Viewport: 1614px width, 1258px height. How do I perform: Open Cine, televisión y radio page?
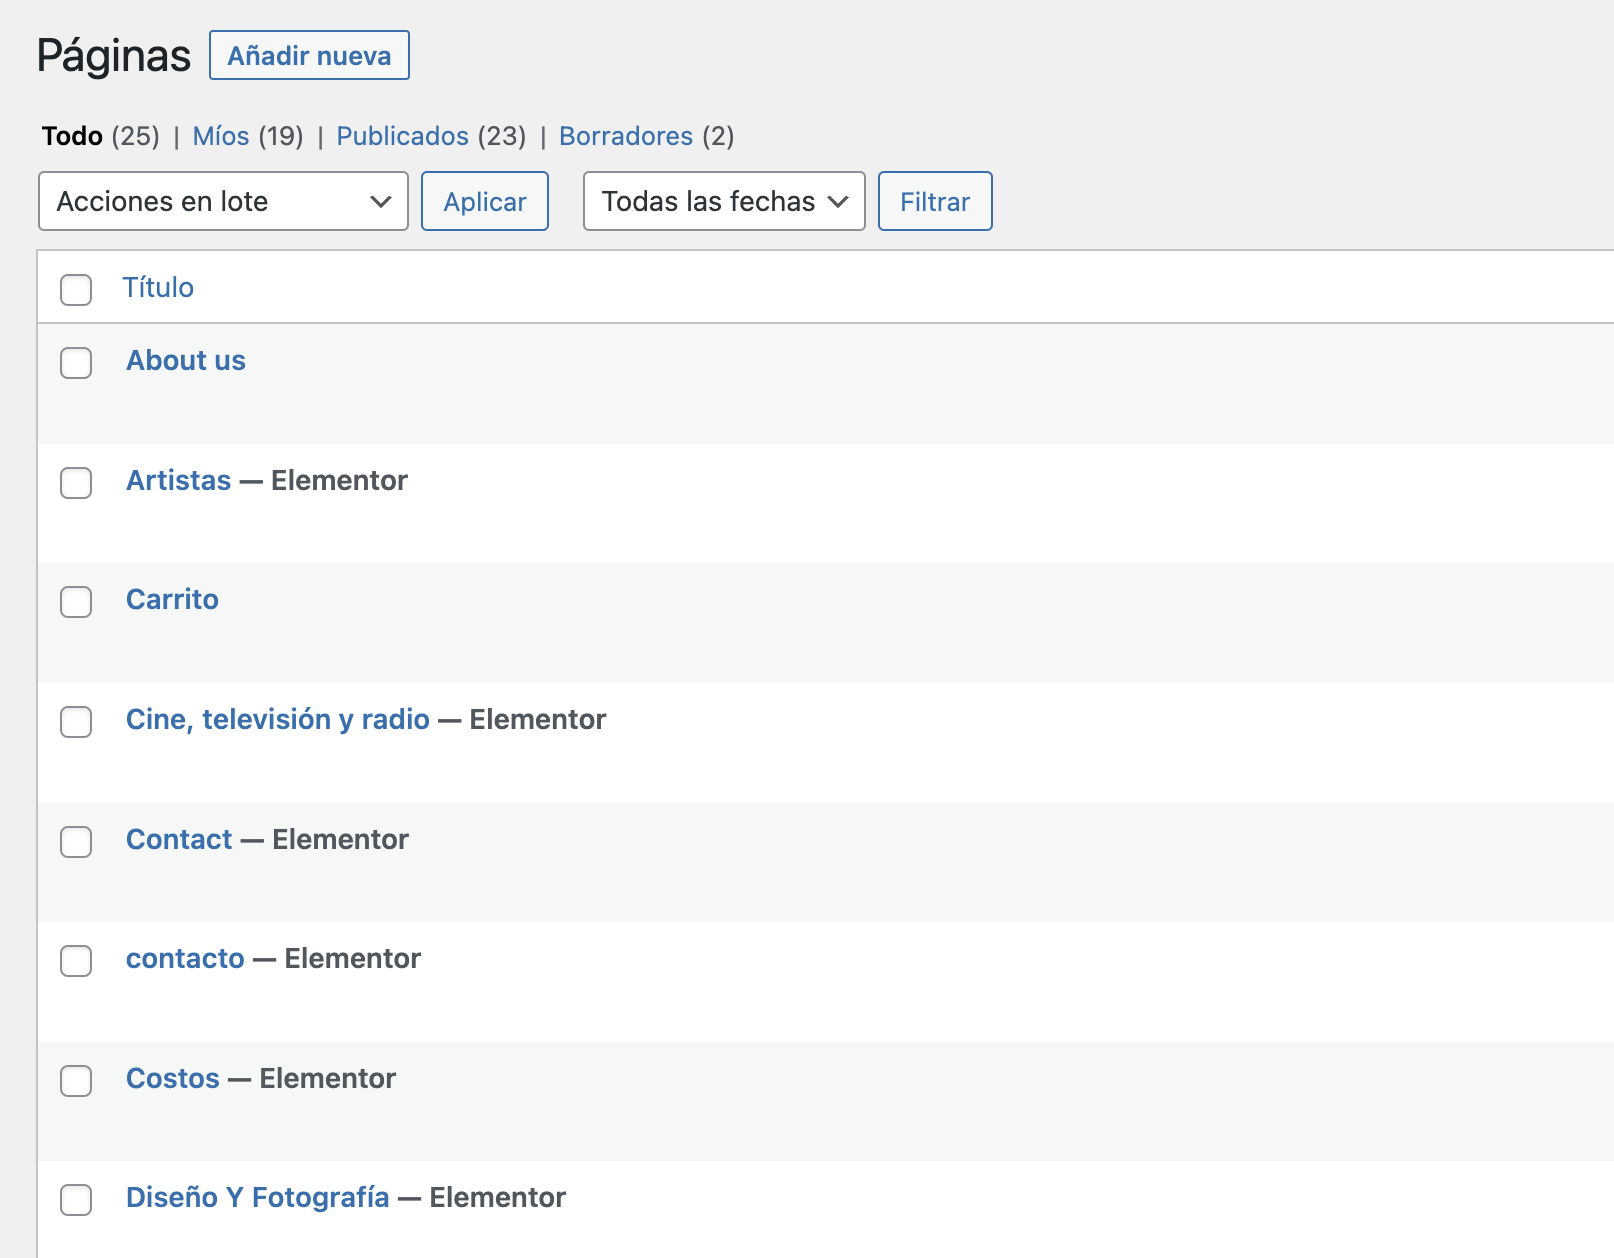coord(277,720)
